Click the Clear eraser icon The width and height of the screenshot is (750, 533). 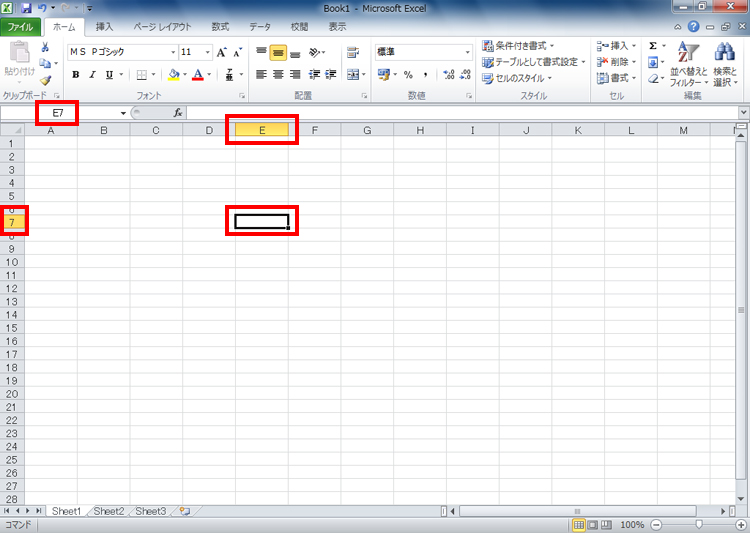click(x=653, y=78)
